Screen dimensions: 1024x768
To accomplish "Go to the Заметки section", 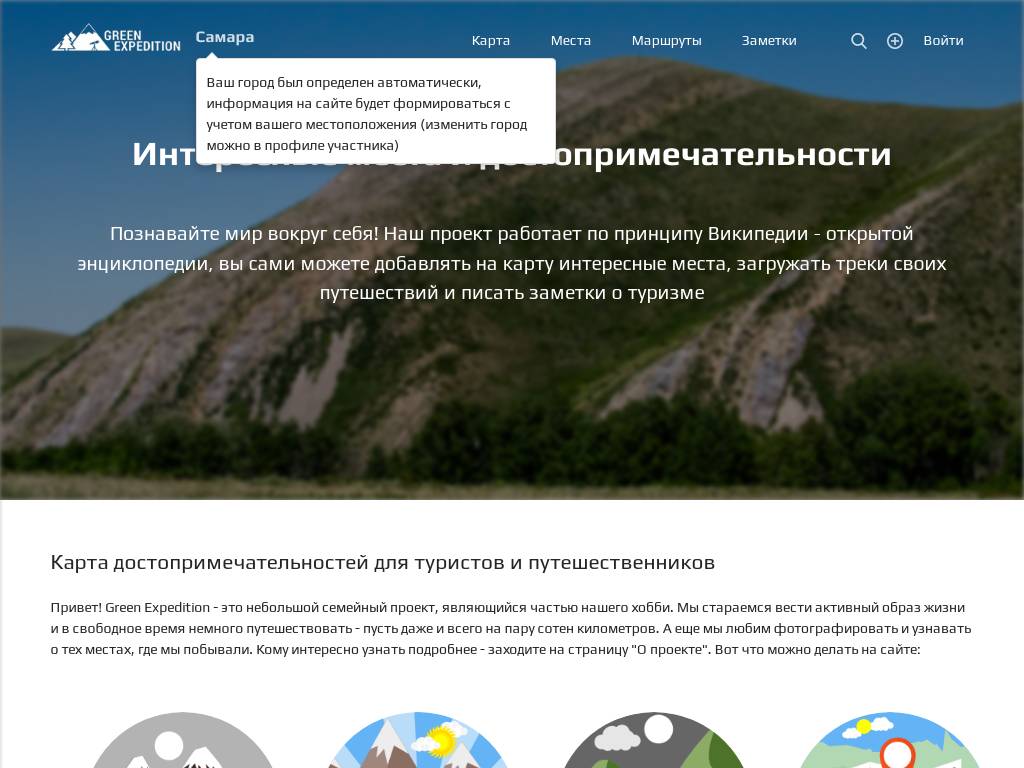I will pos(768,41).
